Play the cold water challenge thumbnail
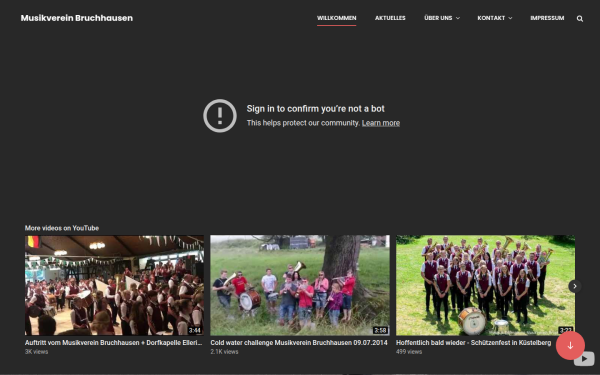This screenshot has height=375, width=600. click(x=300, y=285)
